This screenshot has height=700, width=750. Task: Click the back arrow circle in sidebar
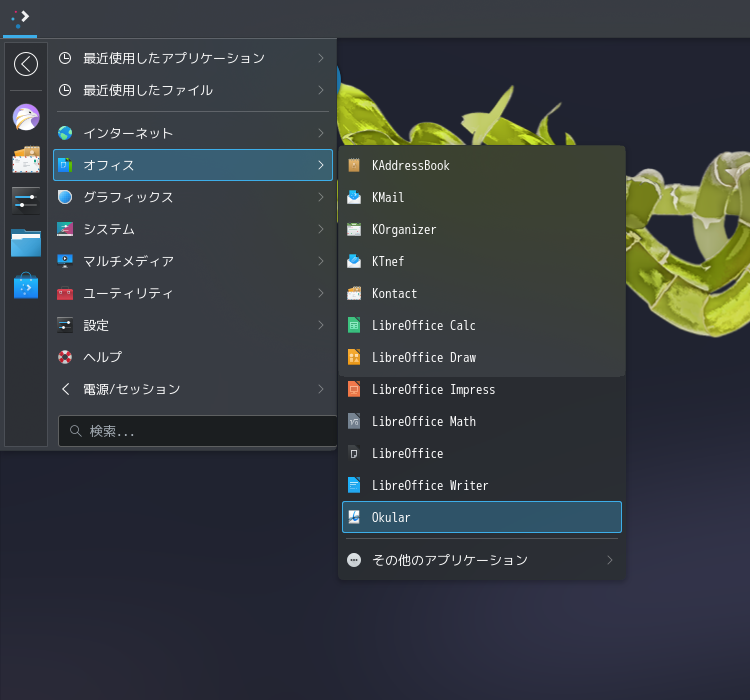click(26, 64)
